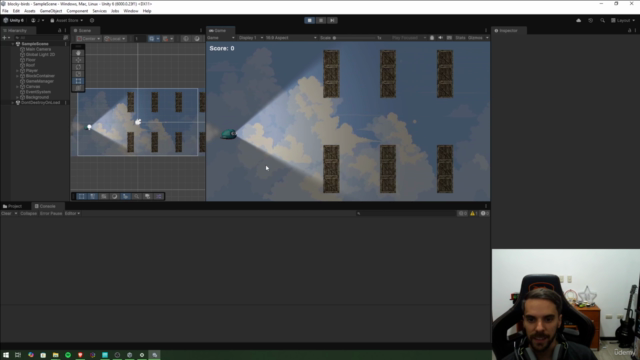Select the Scale tool in Scene toolbar

tap(78, 74)
